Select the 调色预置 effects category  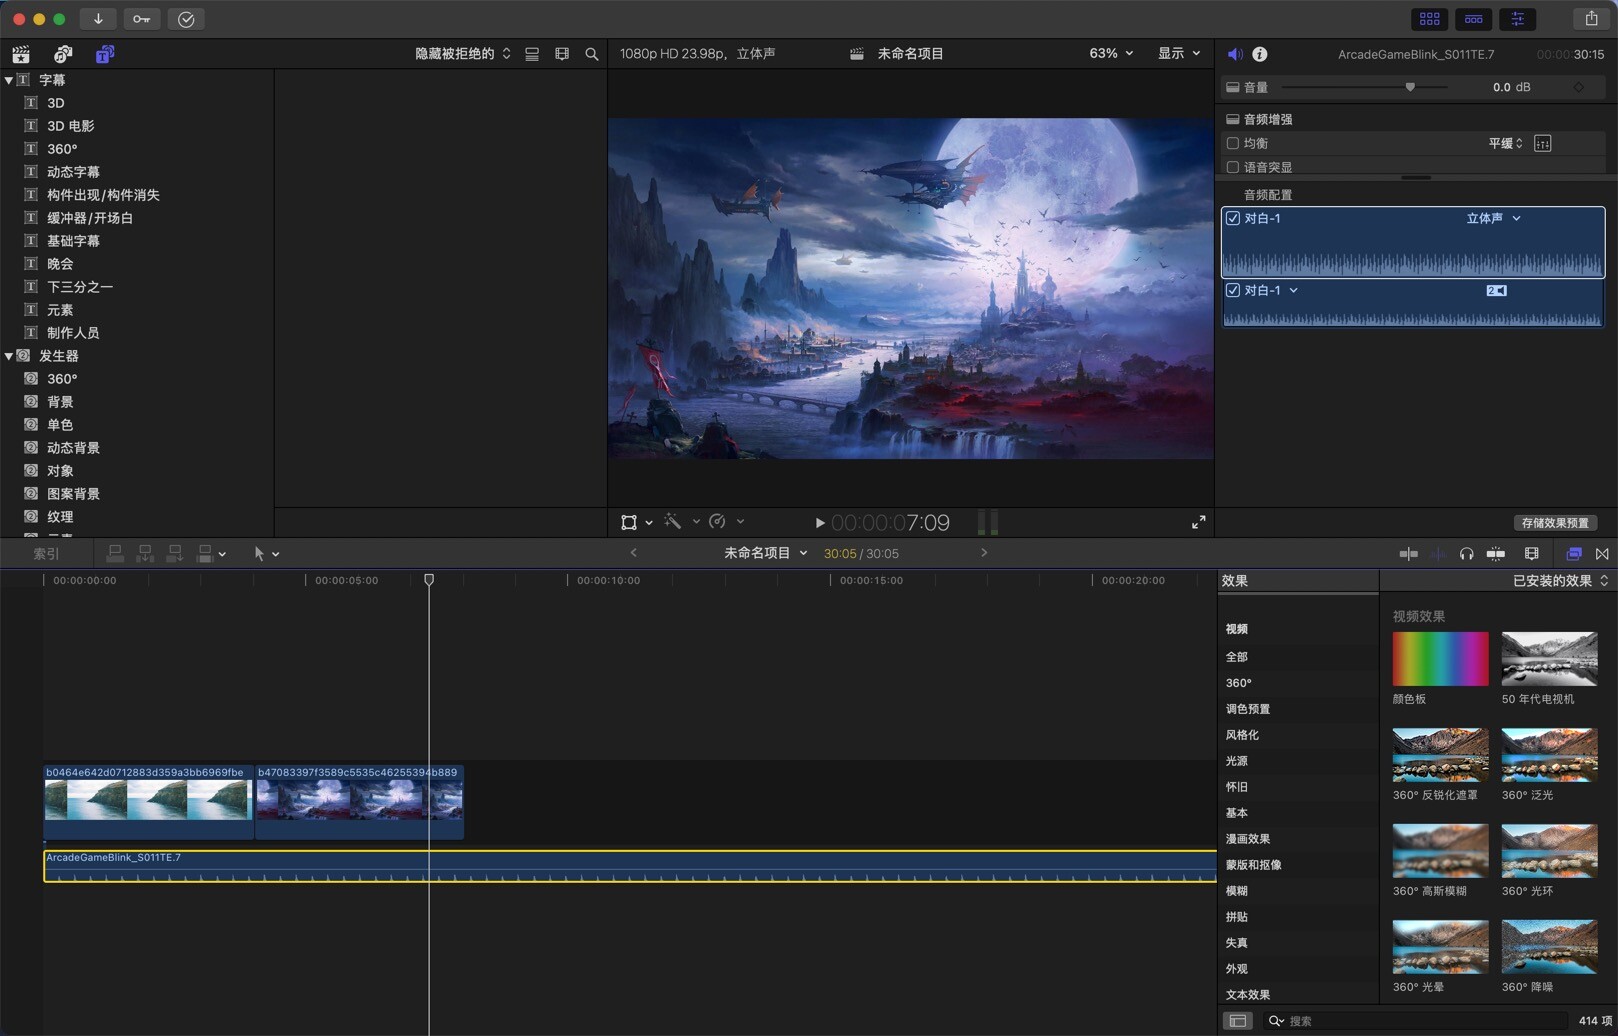[1248, 709]
